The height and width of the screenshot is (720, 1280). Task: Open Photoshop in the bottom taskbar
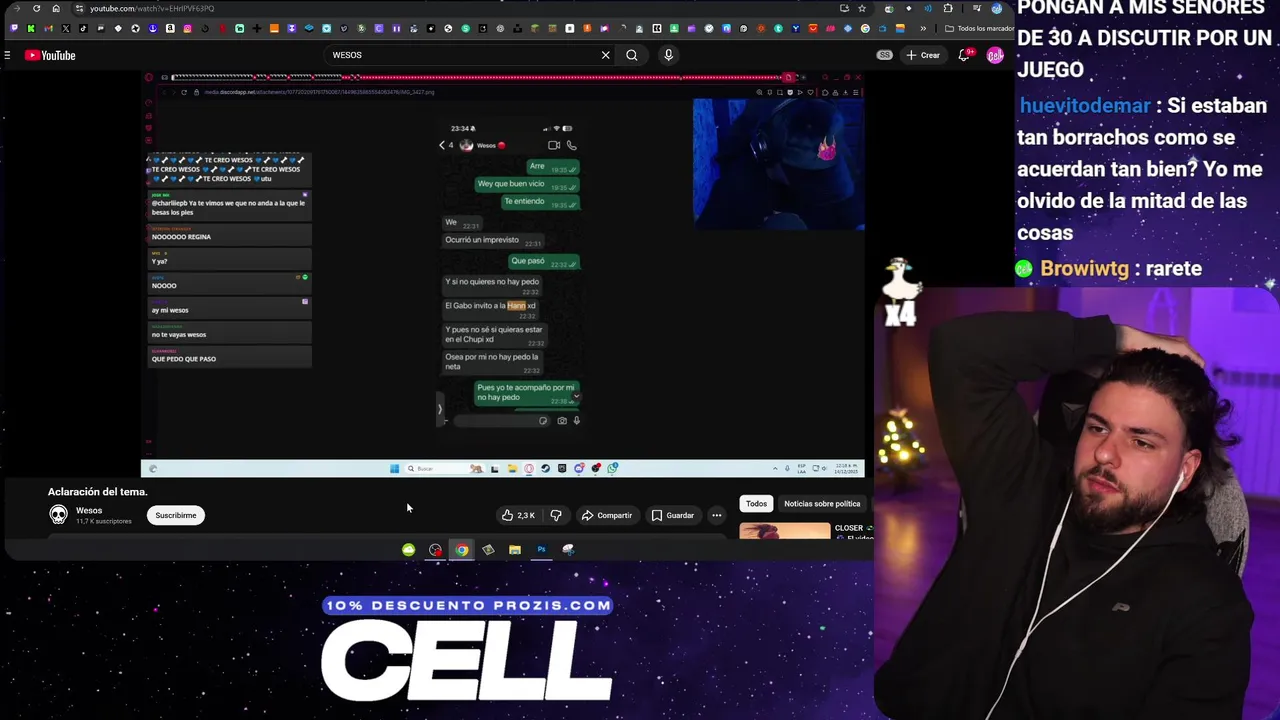(x=541, y=549)
